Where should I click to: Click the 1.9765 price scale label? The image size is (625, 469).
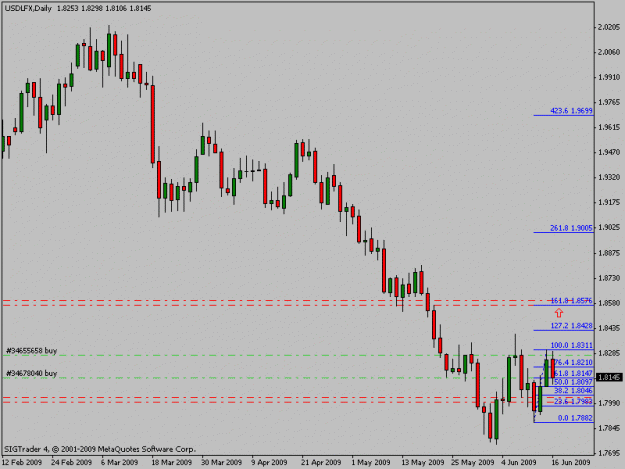click(609, 102)
